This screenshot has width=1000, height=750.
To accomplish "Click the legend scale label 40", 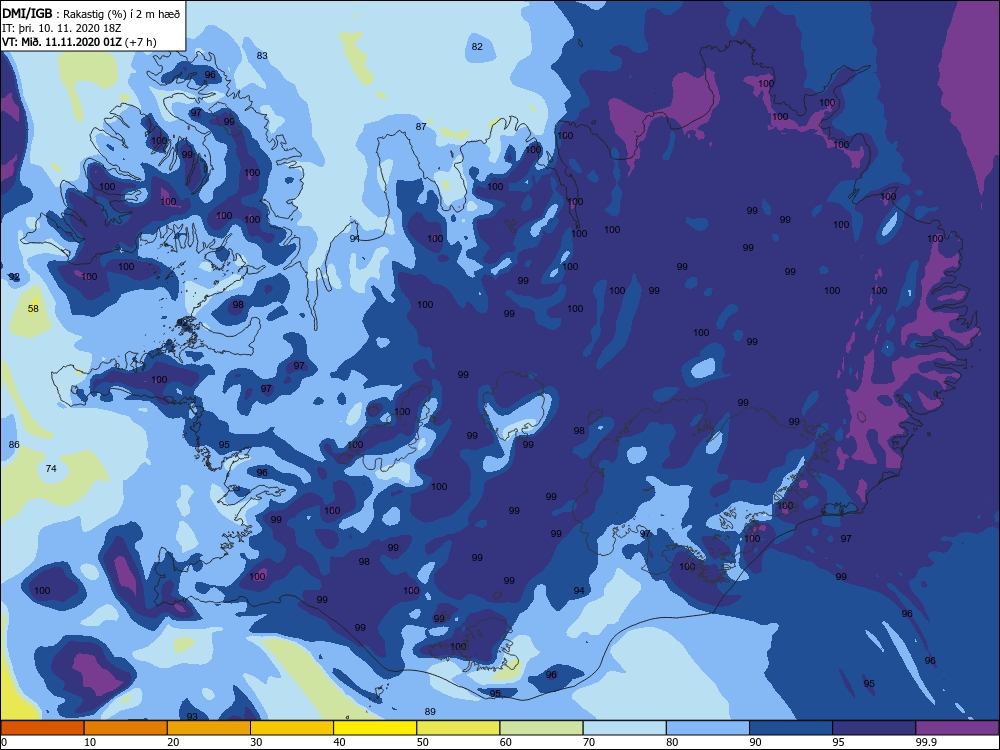I will [339, 742].
